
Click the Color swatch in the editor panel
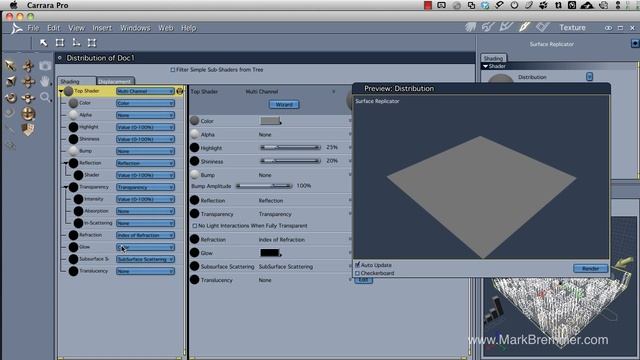click(x=270, y=120)
